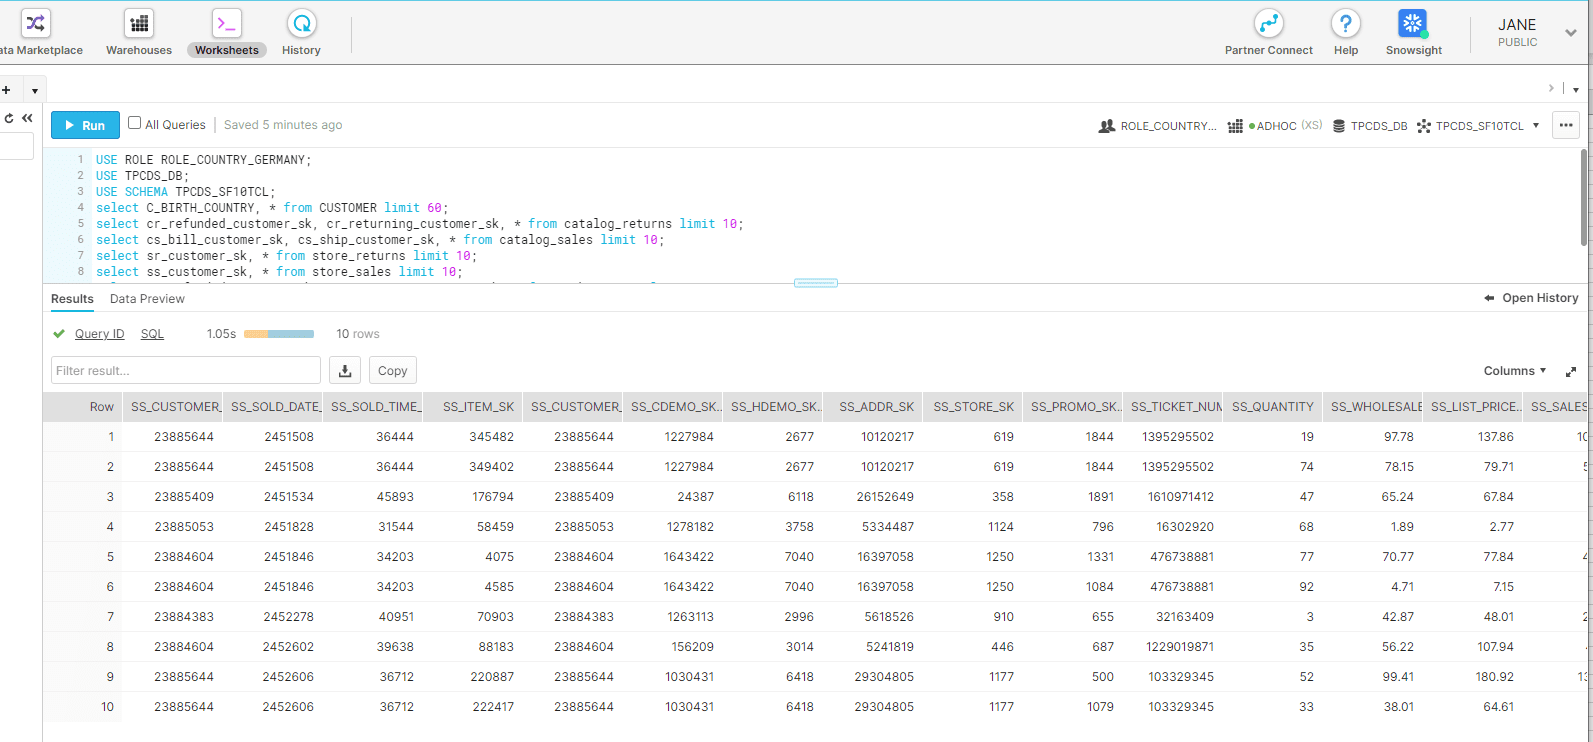Screen dimensions: 1593x742
Task: Sort by SS_ADDR_SK column header
Action: click(x=872, y=407)
